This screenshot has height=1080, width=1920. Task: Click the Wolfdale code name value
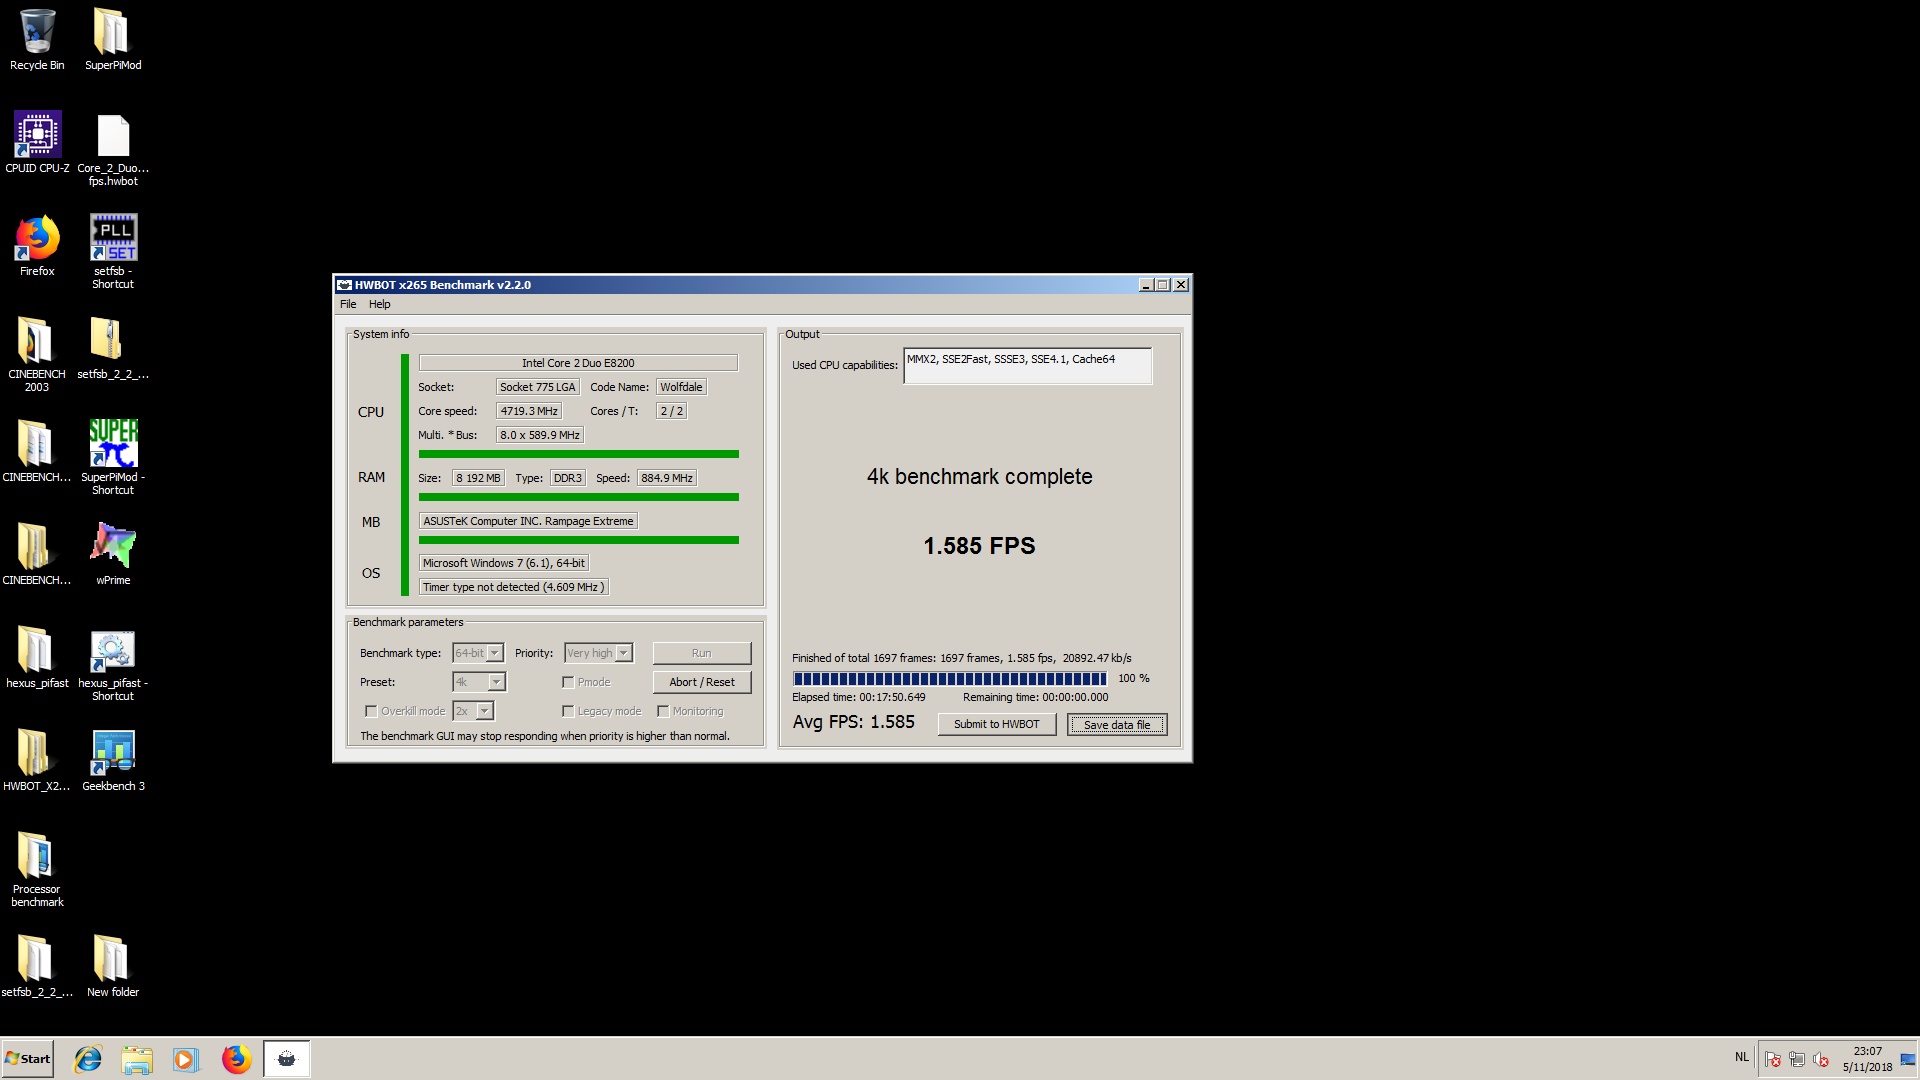[x=681, y=388]
